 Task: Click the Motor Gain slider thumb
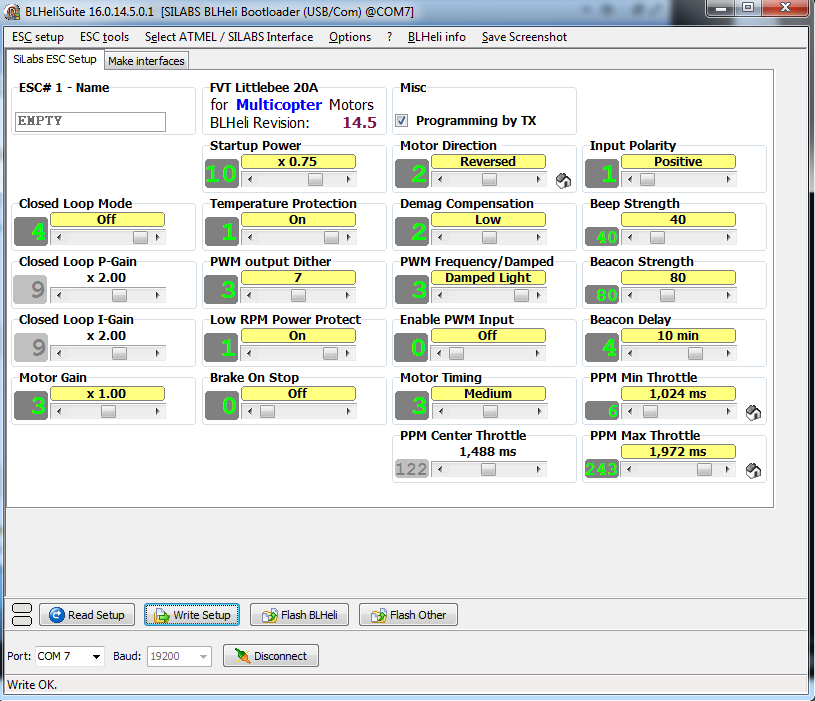tap(108, 411)
